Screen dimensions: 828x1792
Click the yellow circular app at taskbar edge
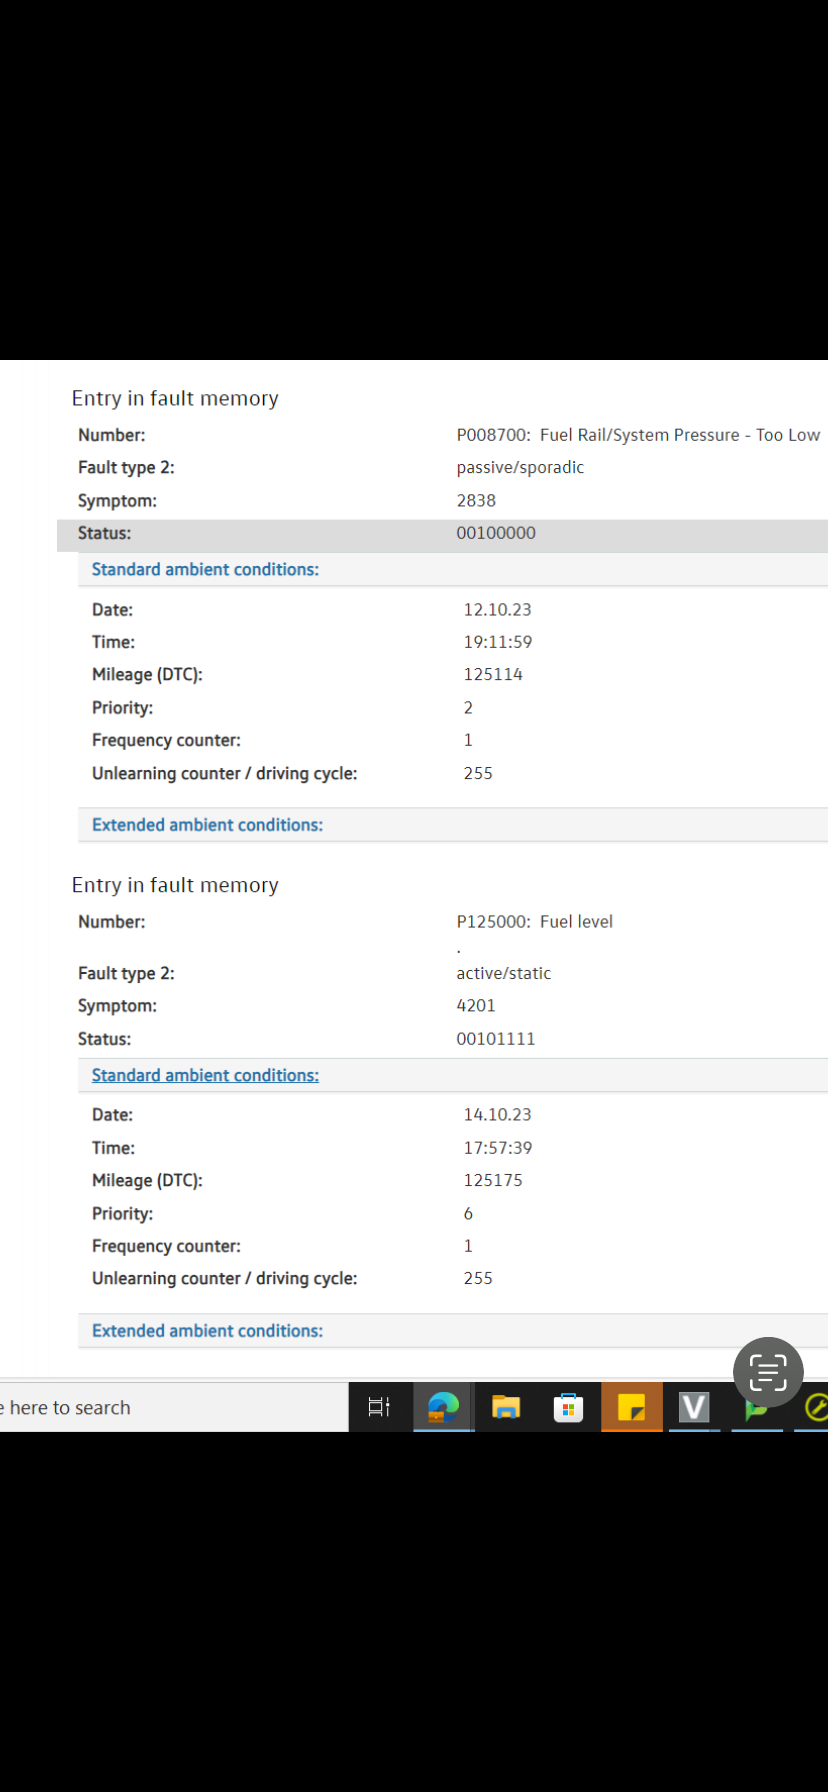(x=816, y=1407)
